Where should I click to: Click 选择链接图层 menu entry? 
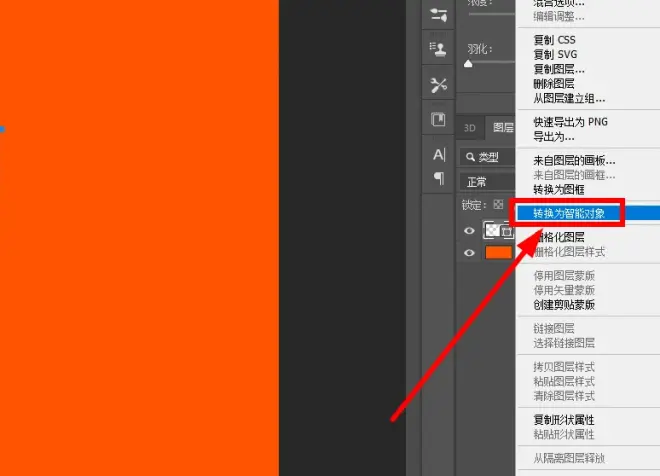[x=564, y=343]
